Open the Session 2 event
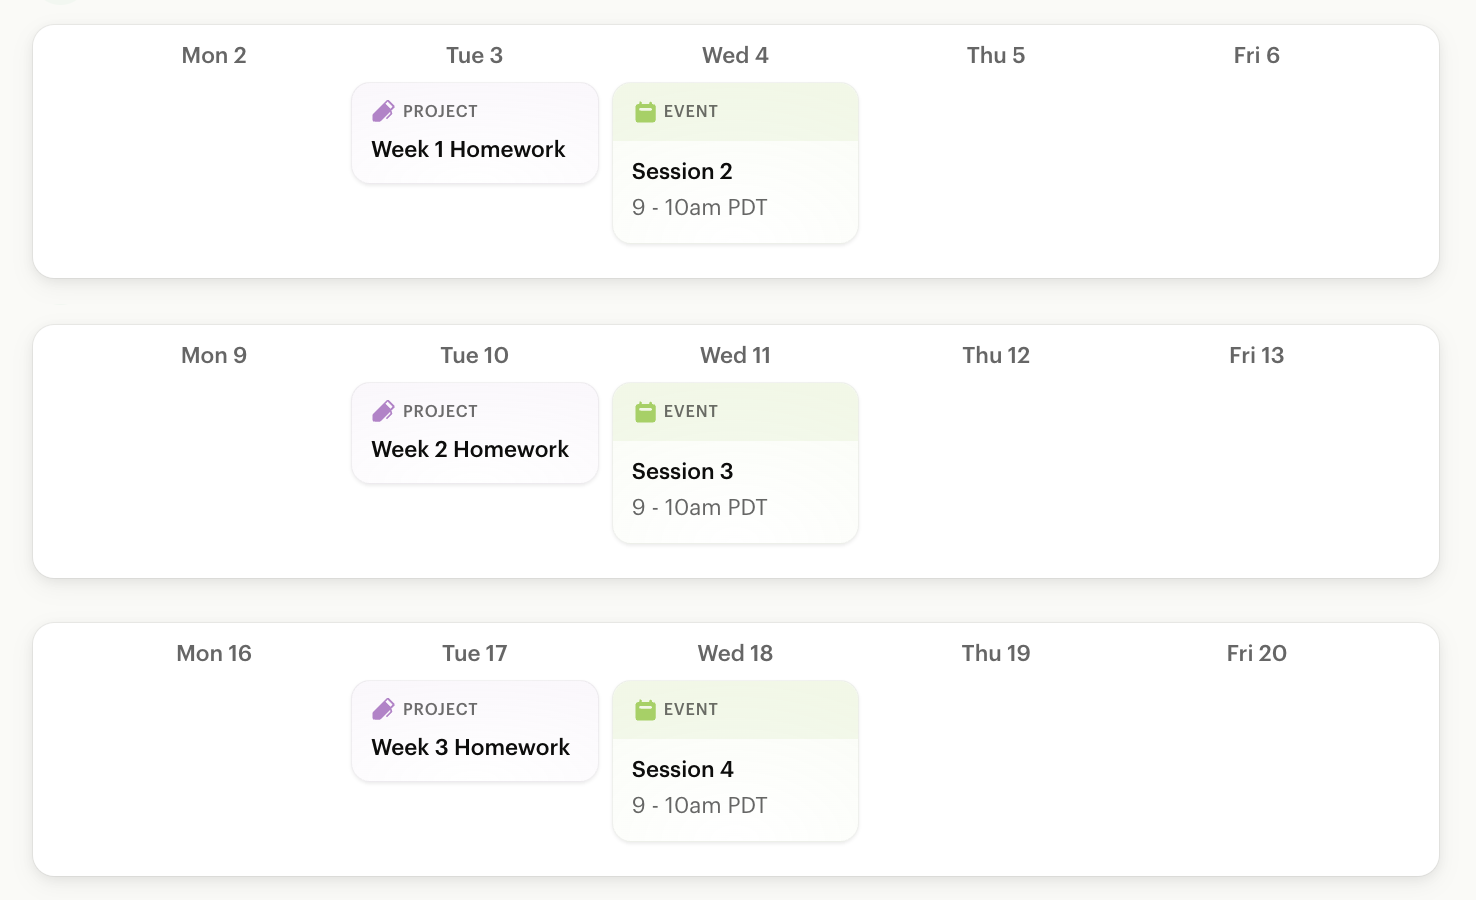The height and width of the screenshot is (900, 1476). 682,172
